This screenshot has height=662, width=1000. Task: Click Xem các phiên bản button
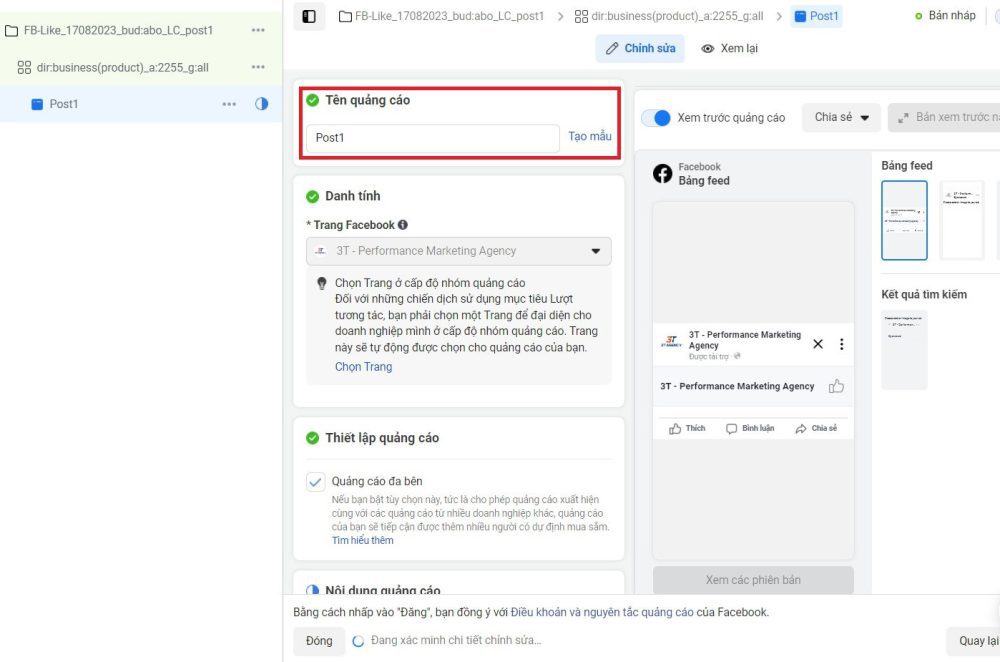pos(753,580)
